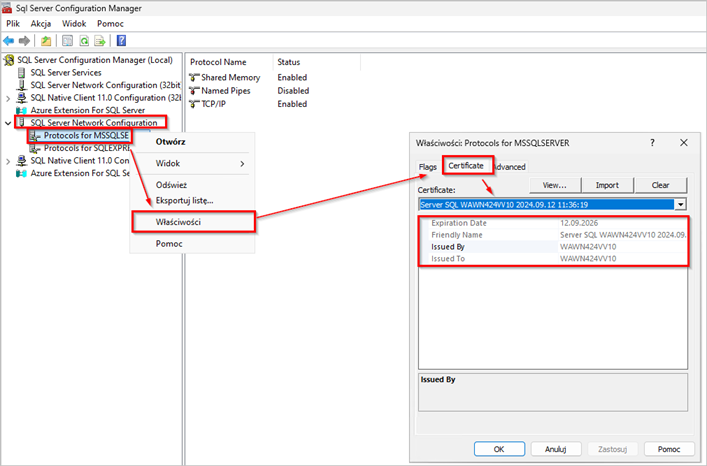Screen dimensions: 707x466
Task: Choose Eksportuj listę in the context menu
Action: pyautogui.click(x=193, y=201)
